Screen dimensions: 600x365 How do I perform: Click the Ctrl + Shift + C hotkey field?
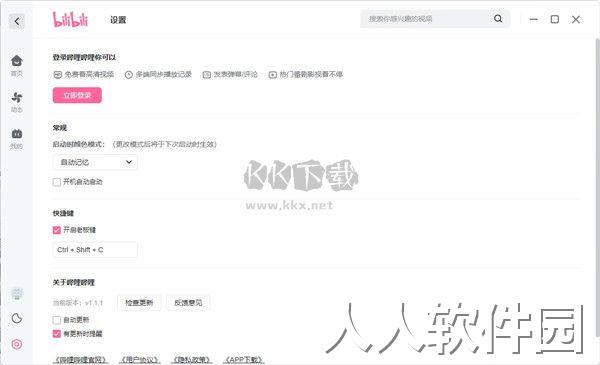pos(95,250)
